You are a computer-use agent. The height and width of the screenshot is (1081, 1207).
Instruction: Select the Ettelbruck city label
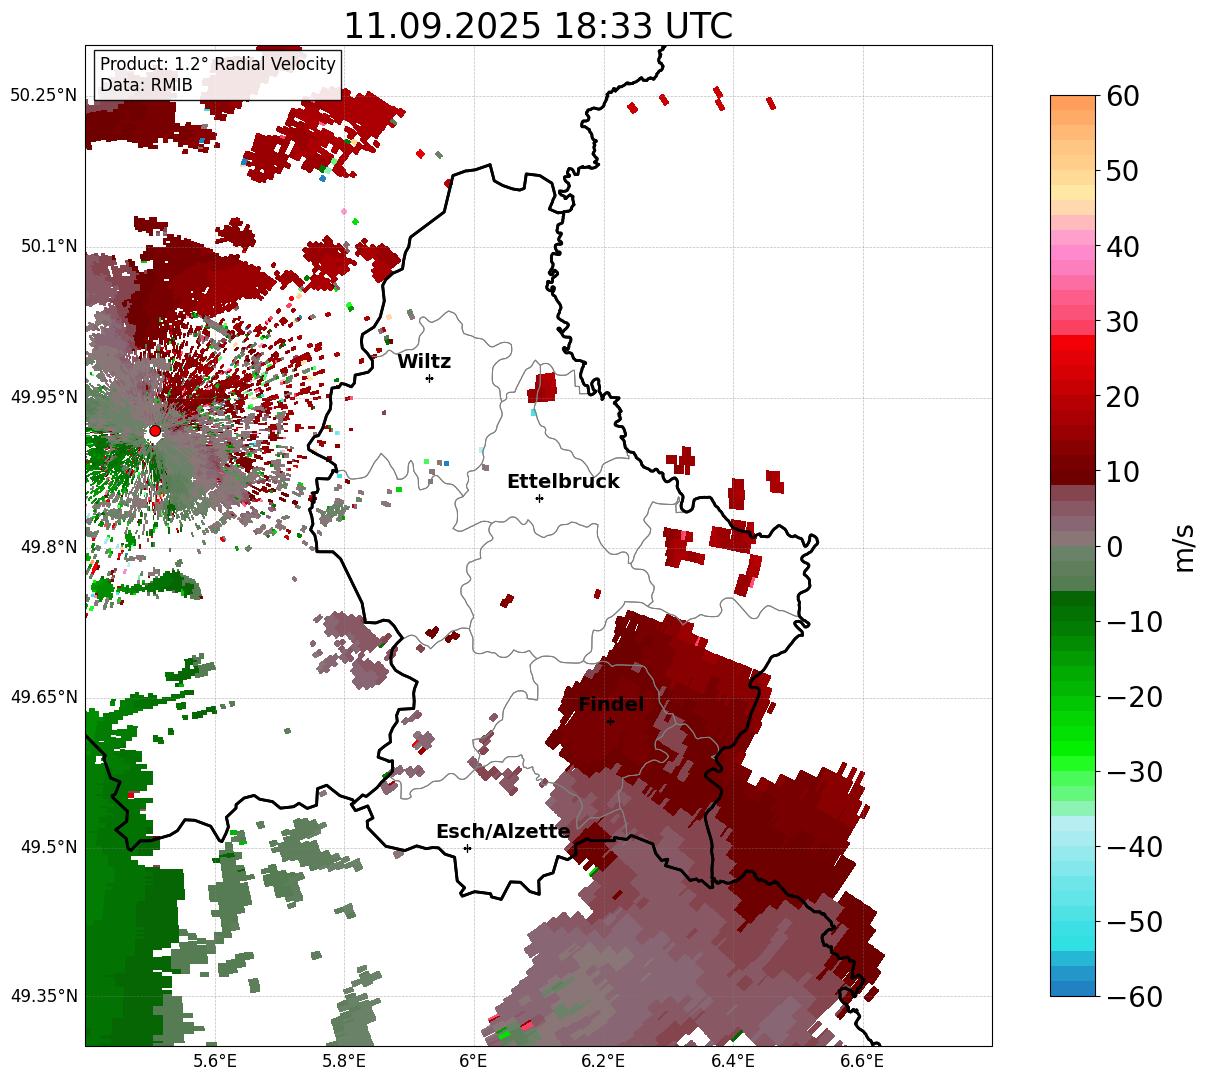(563, 481)
